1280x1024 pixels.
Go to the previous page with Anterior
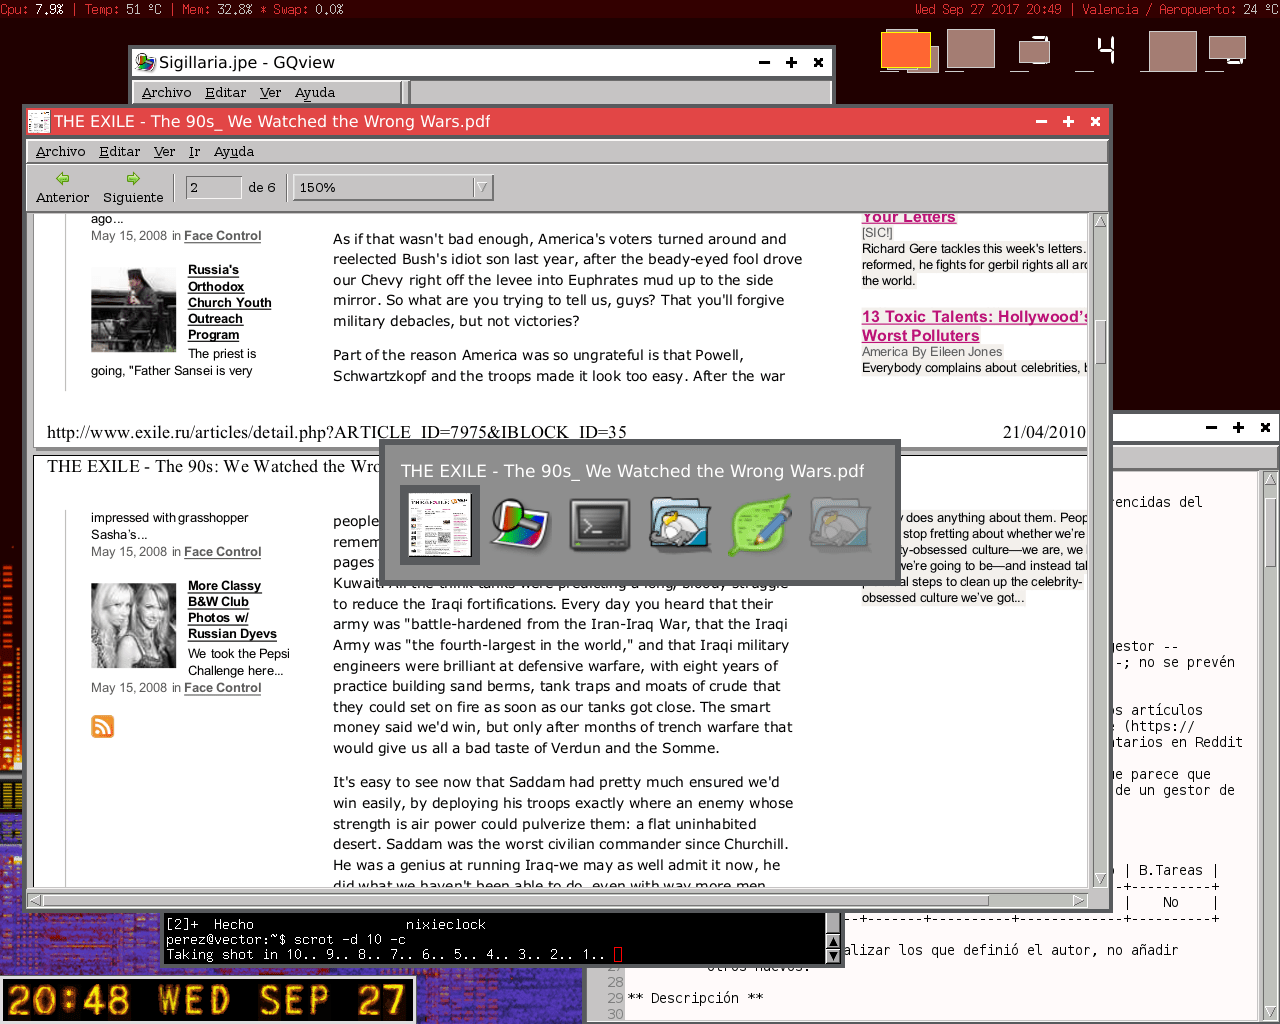point(62,187)
